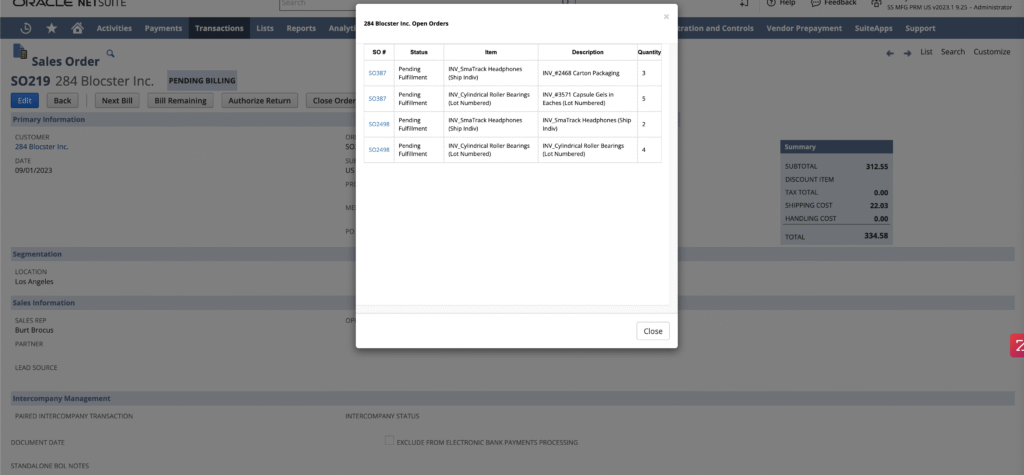This screenshot has width=1024, height=475.
Task: Open SO387 link in Carton Packaging row
Action: point(379,73)
